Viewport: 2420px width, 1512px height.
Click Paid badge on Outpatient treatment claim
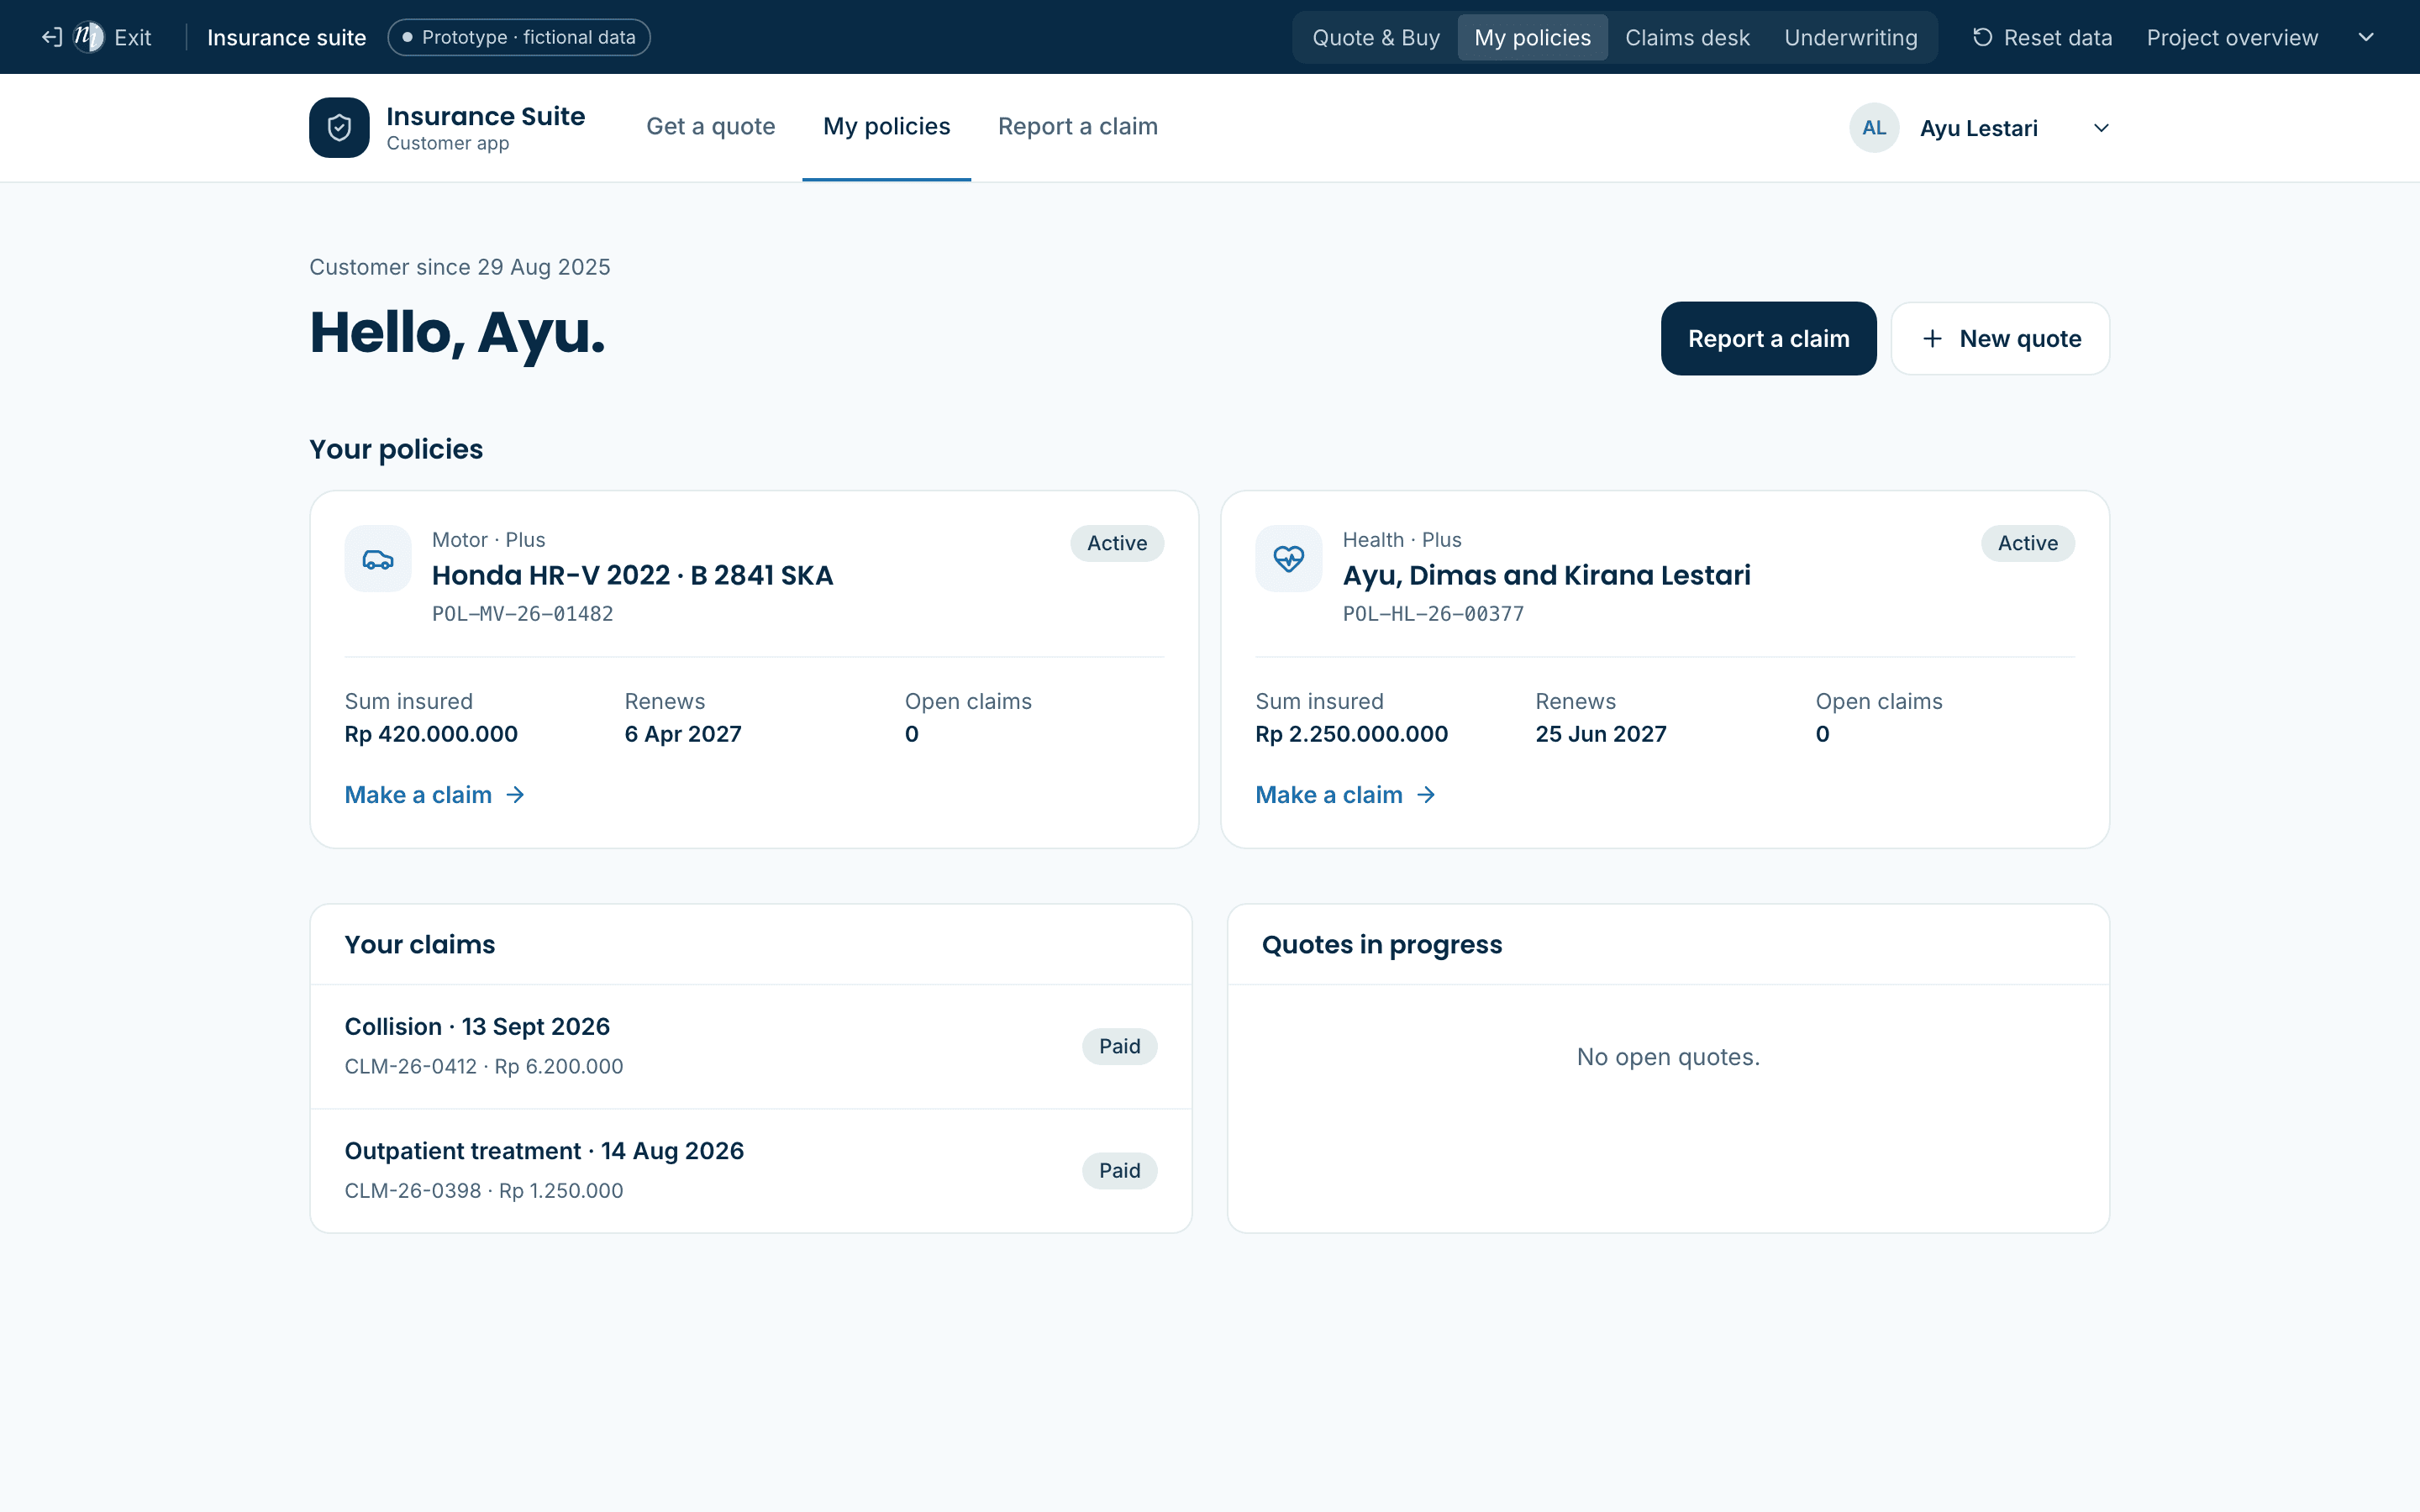click(1119, 1171)
